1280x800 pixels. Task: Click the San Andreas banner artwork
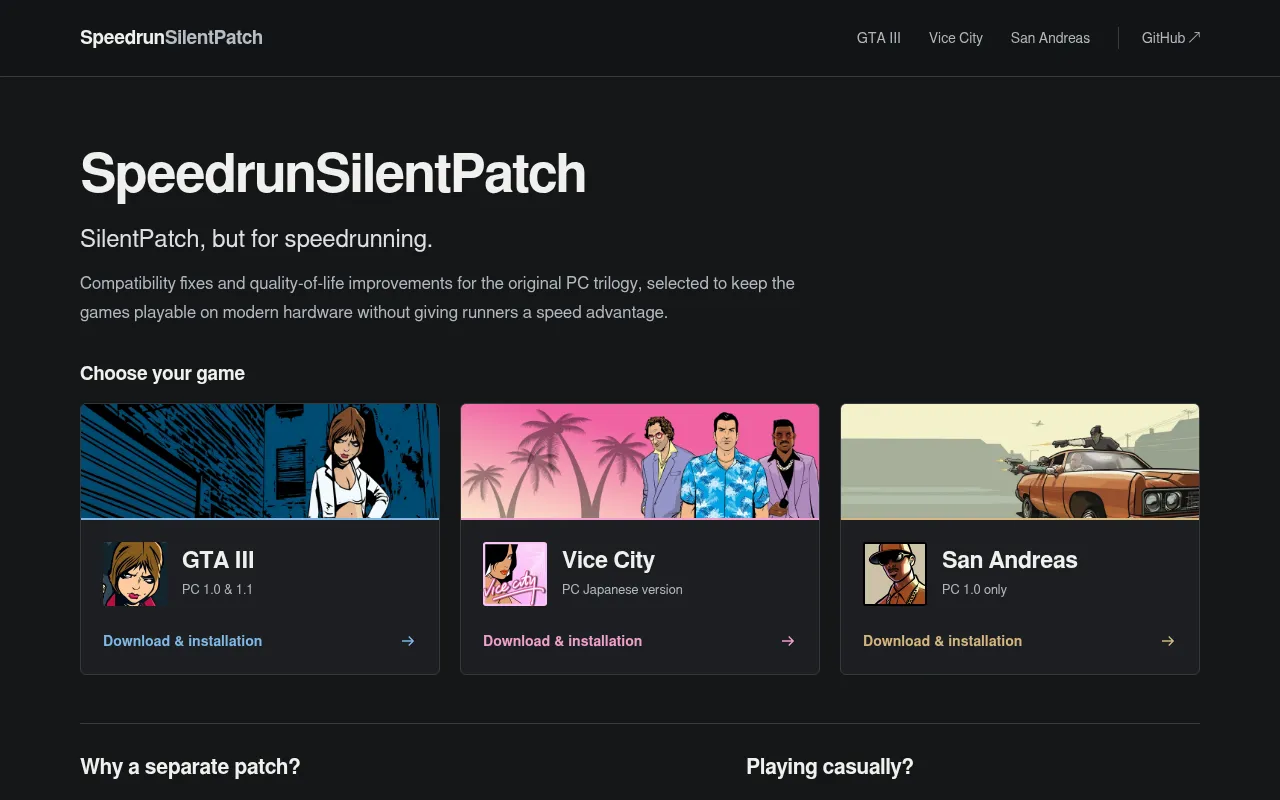coord(1020,461)
